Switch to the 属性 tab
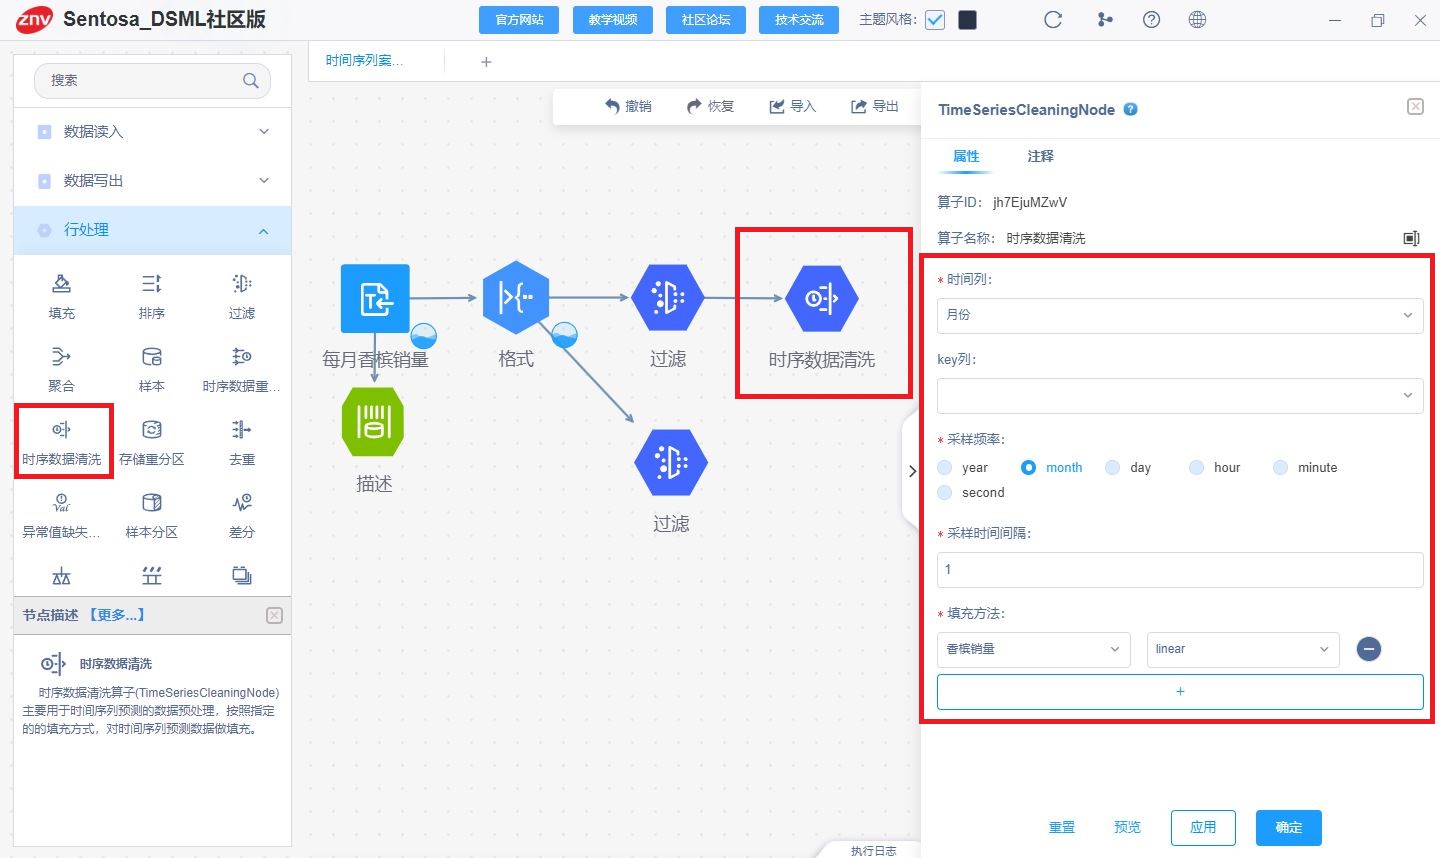Screen dimensions: 1440x858 pyautogui.click(x=966, y=156)
